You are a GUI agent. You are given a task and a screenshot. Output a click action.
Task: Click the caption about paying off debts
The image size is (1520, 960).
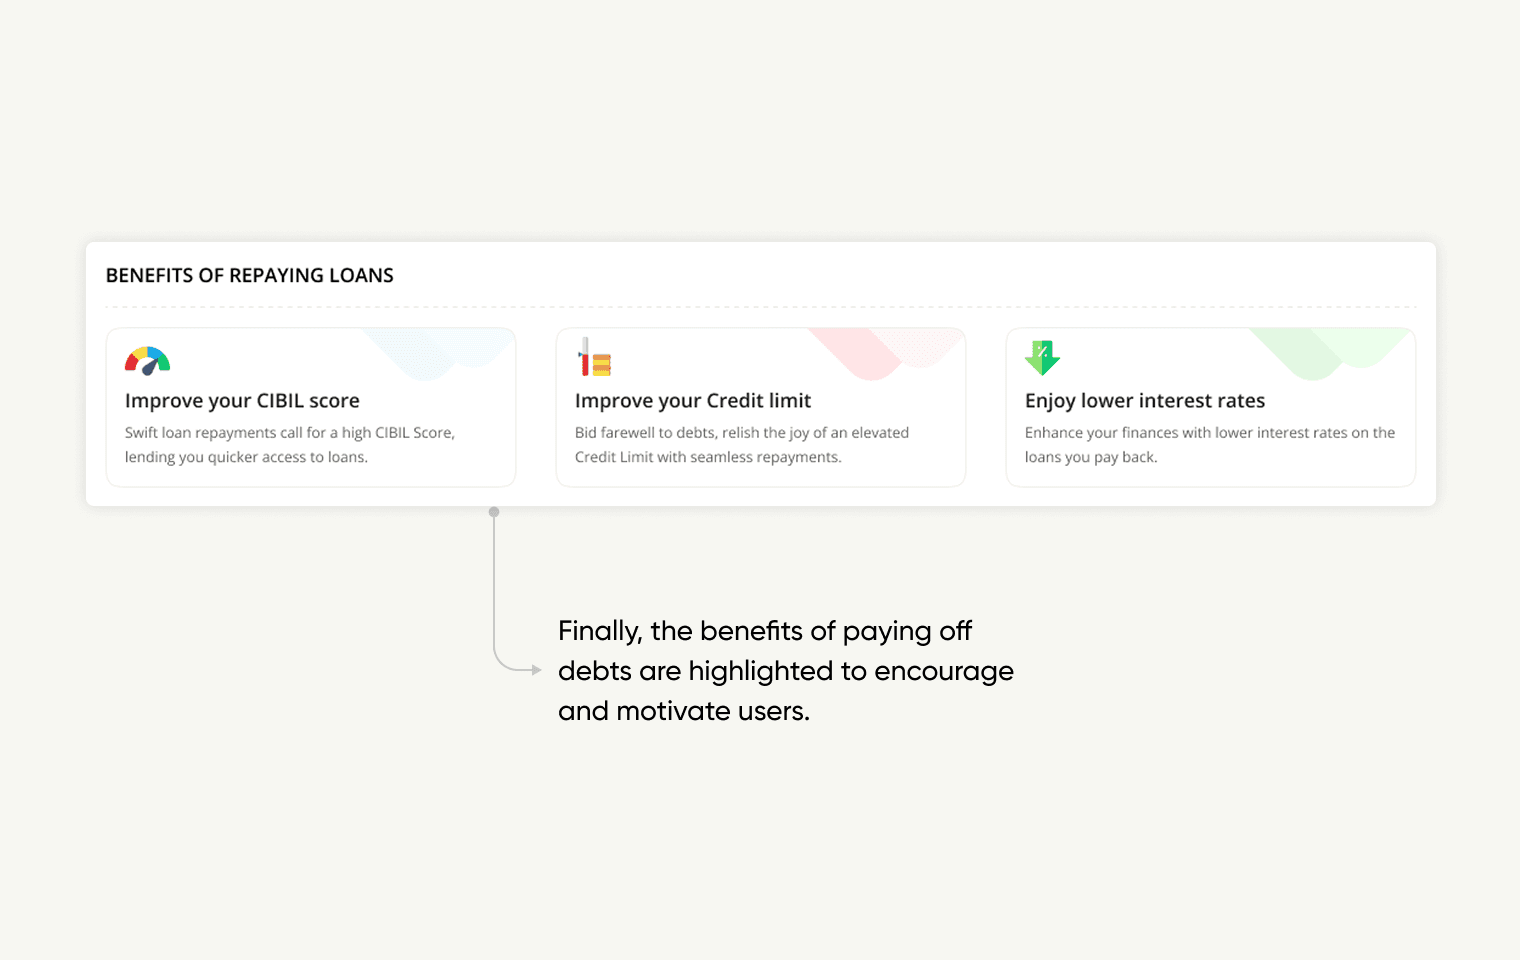(x=786, y=671)
